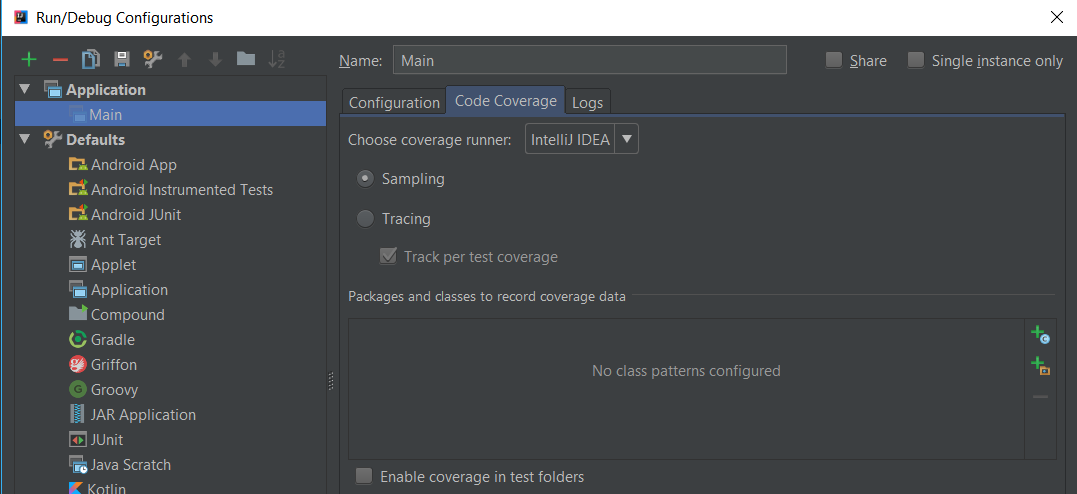This screenshot has width=1077, height=494.
Task: Click the panel splitter grip handle
Action: [331, 381]
